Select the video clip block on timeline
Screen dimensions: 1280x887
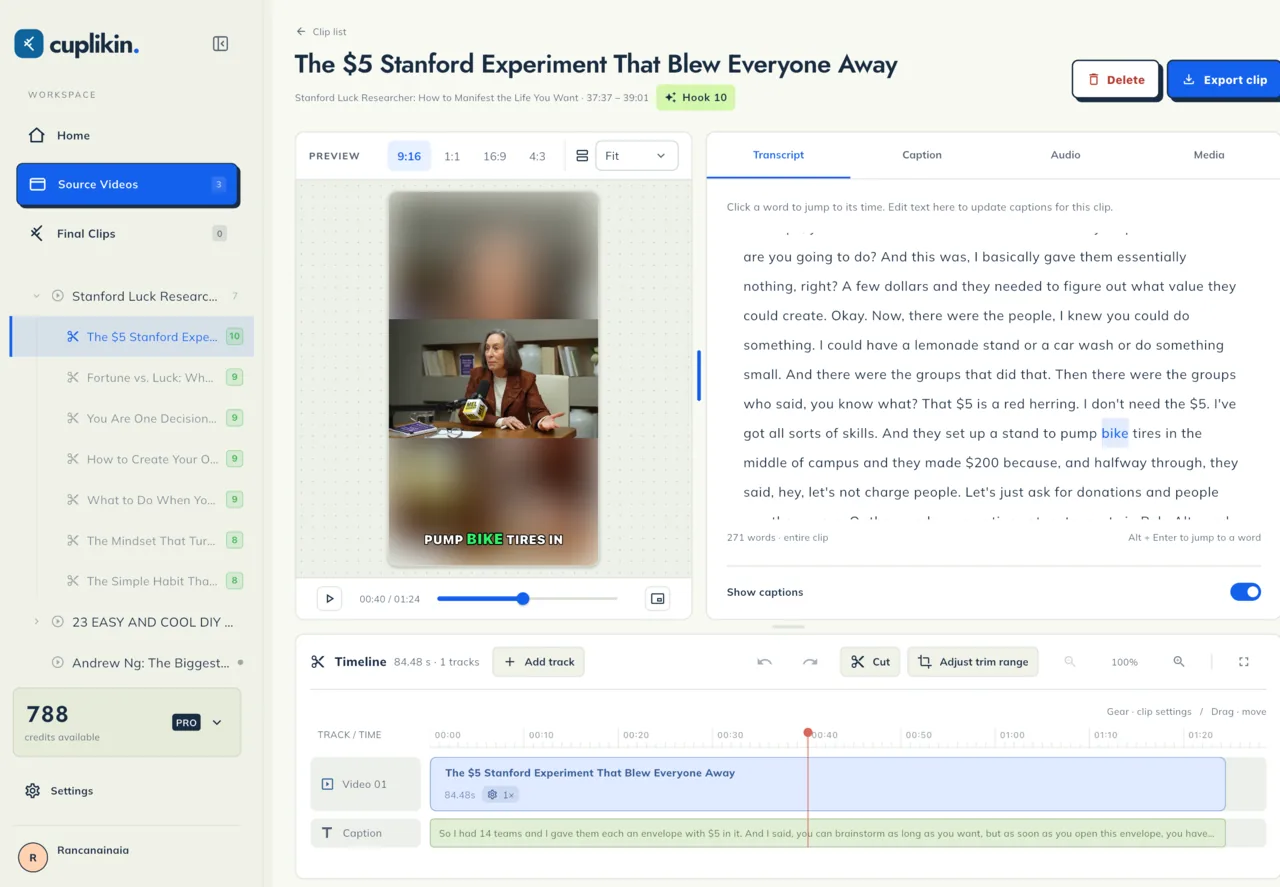[828, 784]
